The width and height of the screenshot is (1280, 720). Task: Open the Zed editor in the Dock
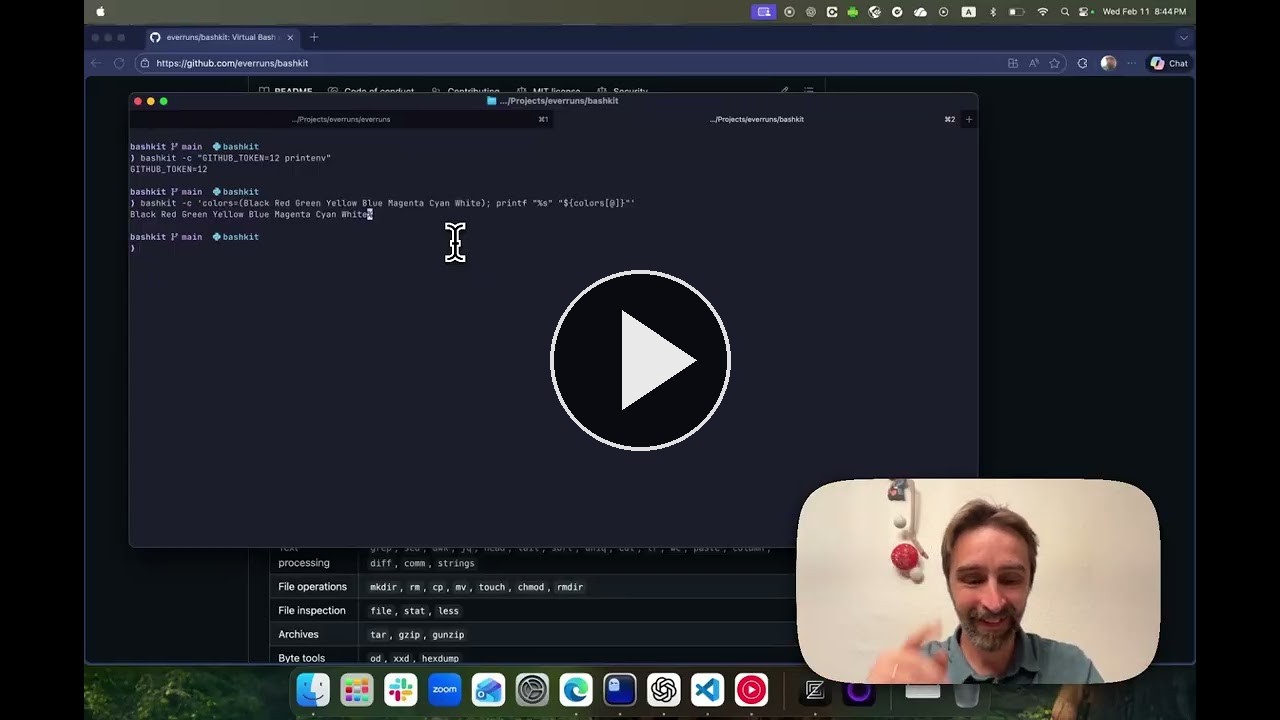pyautogui.click(x=815, y=690)
